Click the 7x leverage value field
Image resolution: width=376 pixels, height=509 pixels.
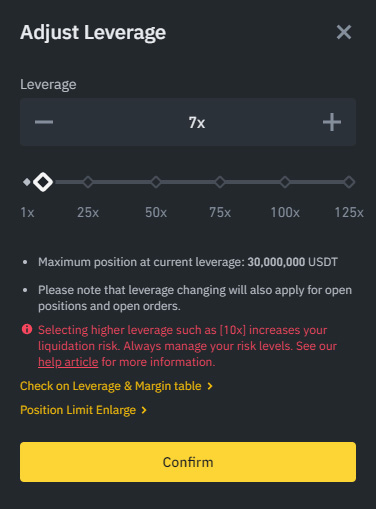197,122
